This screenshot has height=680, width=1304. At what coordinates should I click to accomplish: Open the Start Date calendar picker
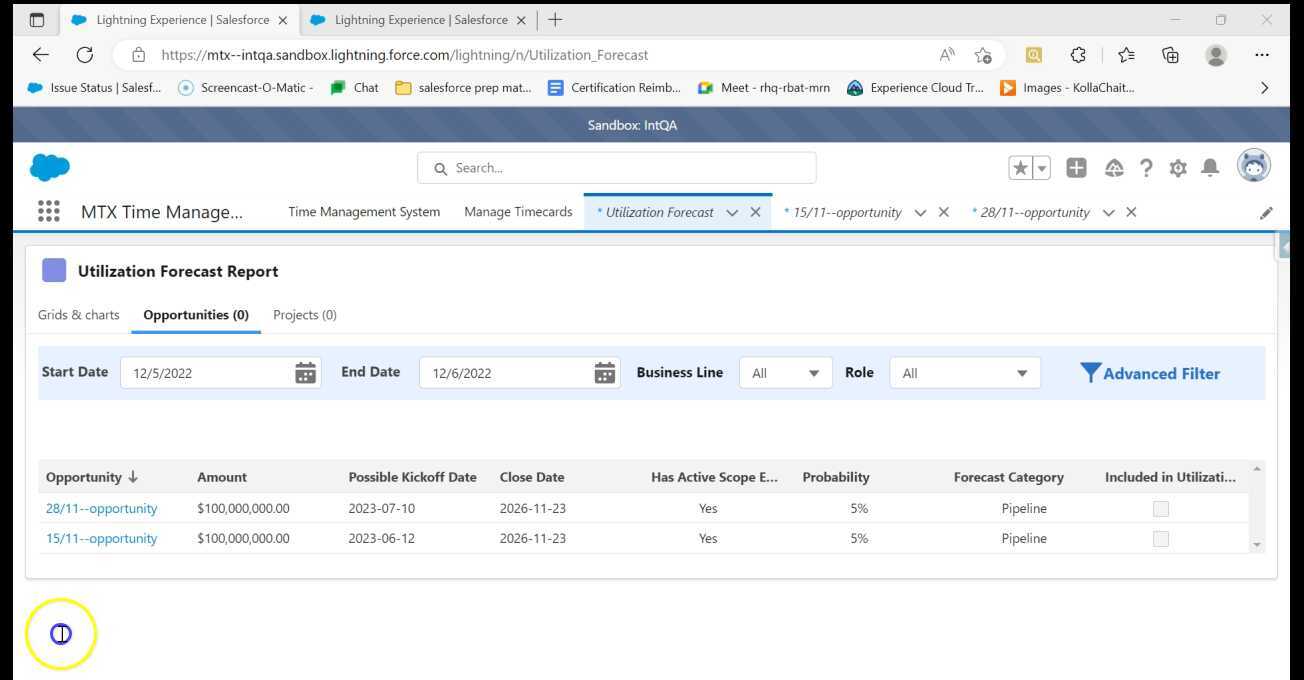305,373
